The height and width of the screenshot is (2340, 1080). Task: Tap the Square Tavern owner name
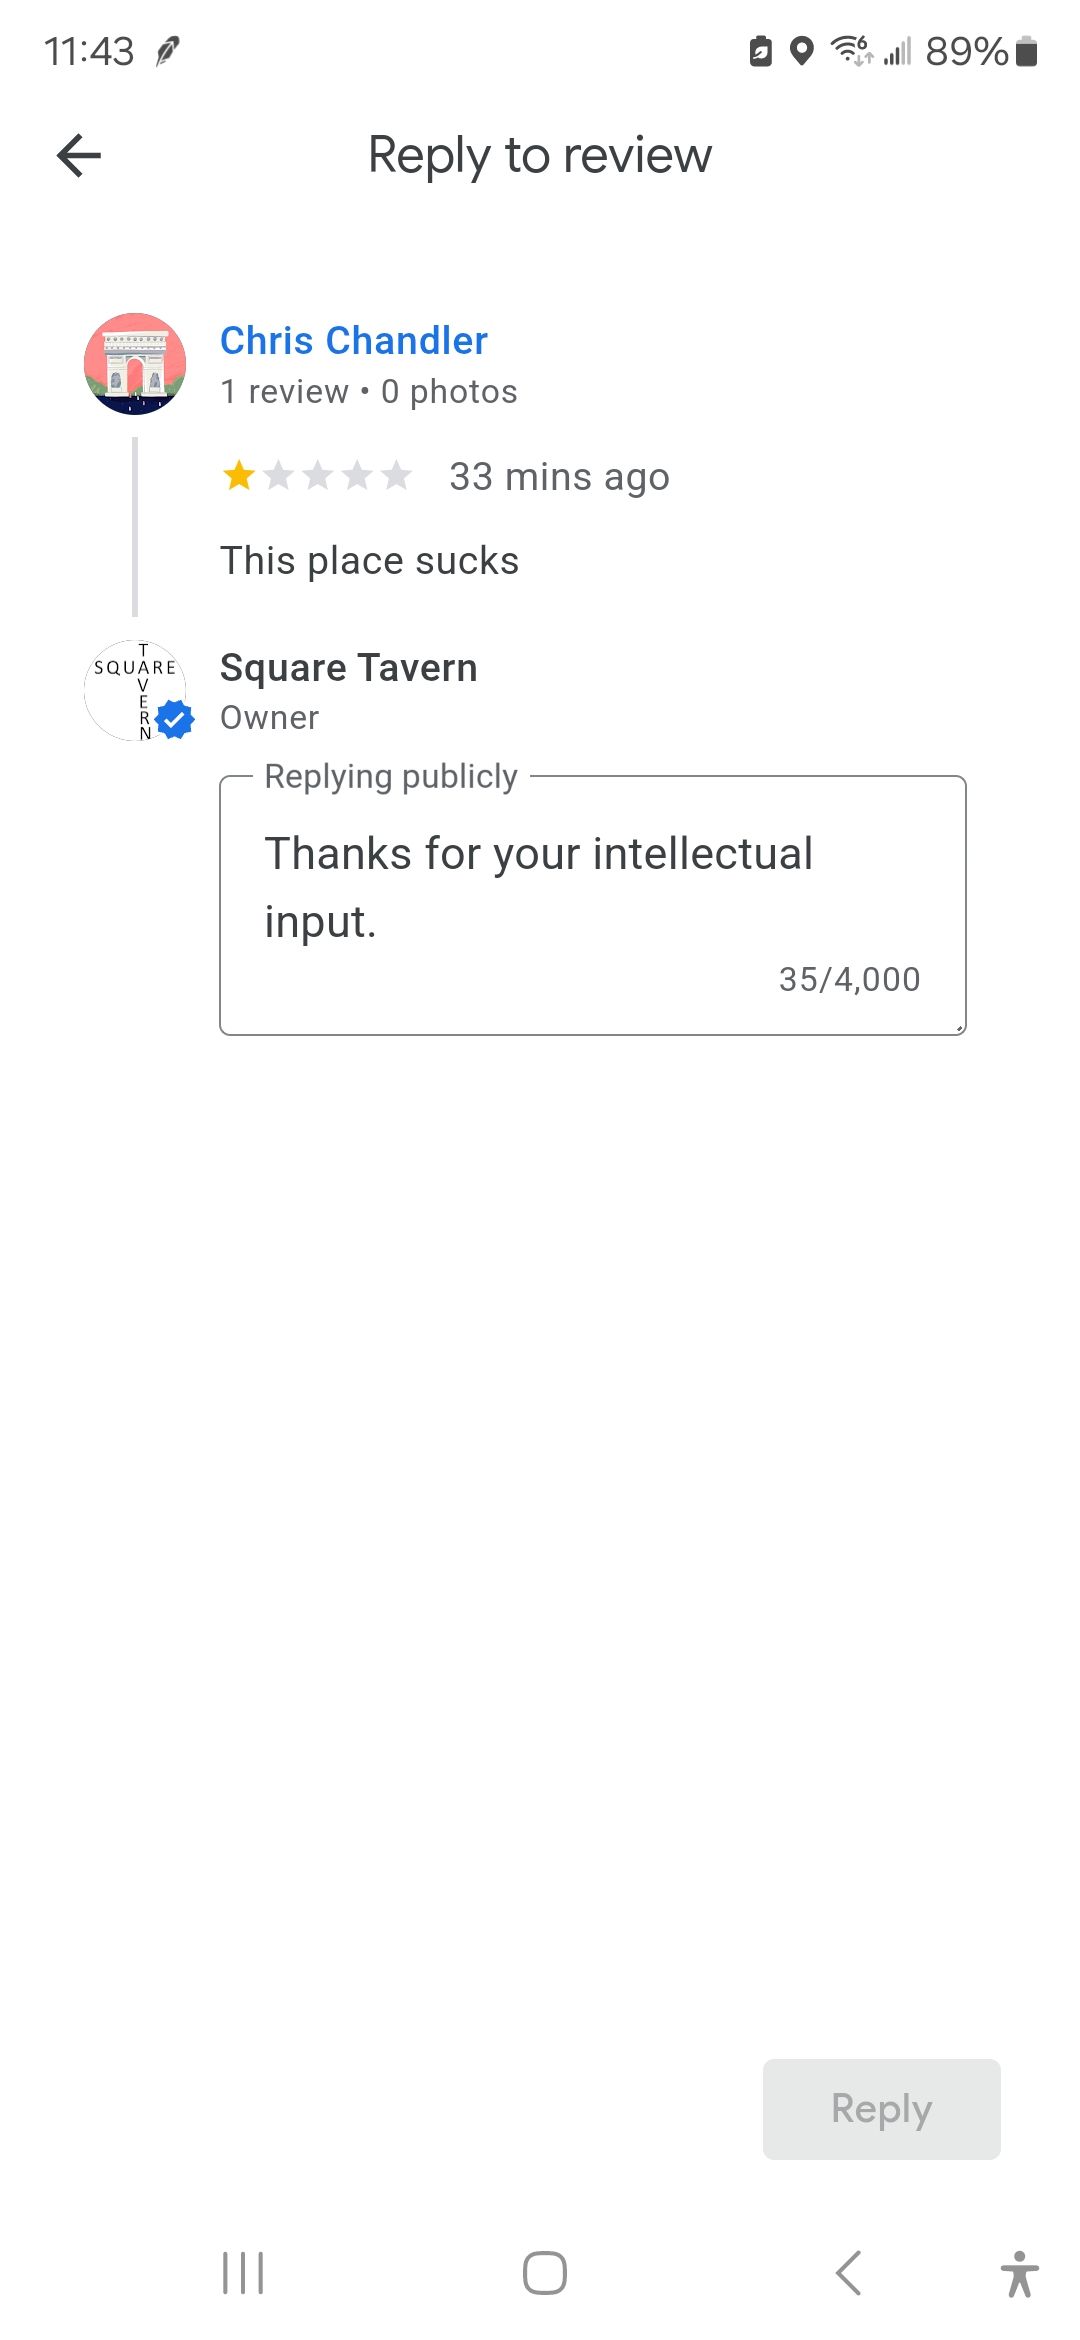(x=348, y=667)
